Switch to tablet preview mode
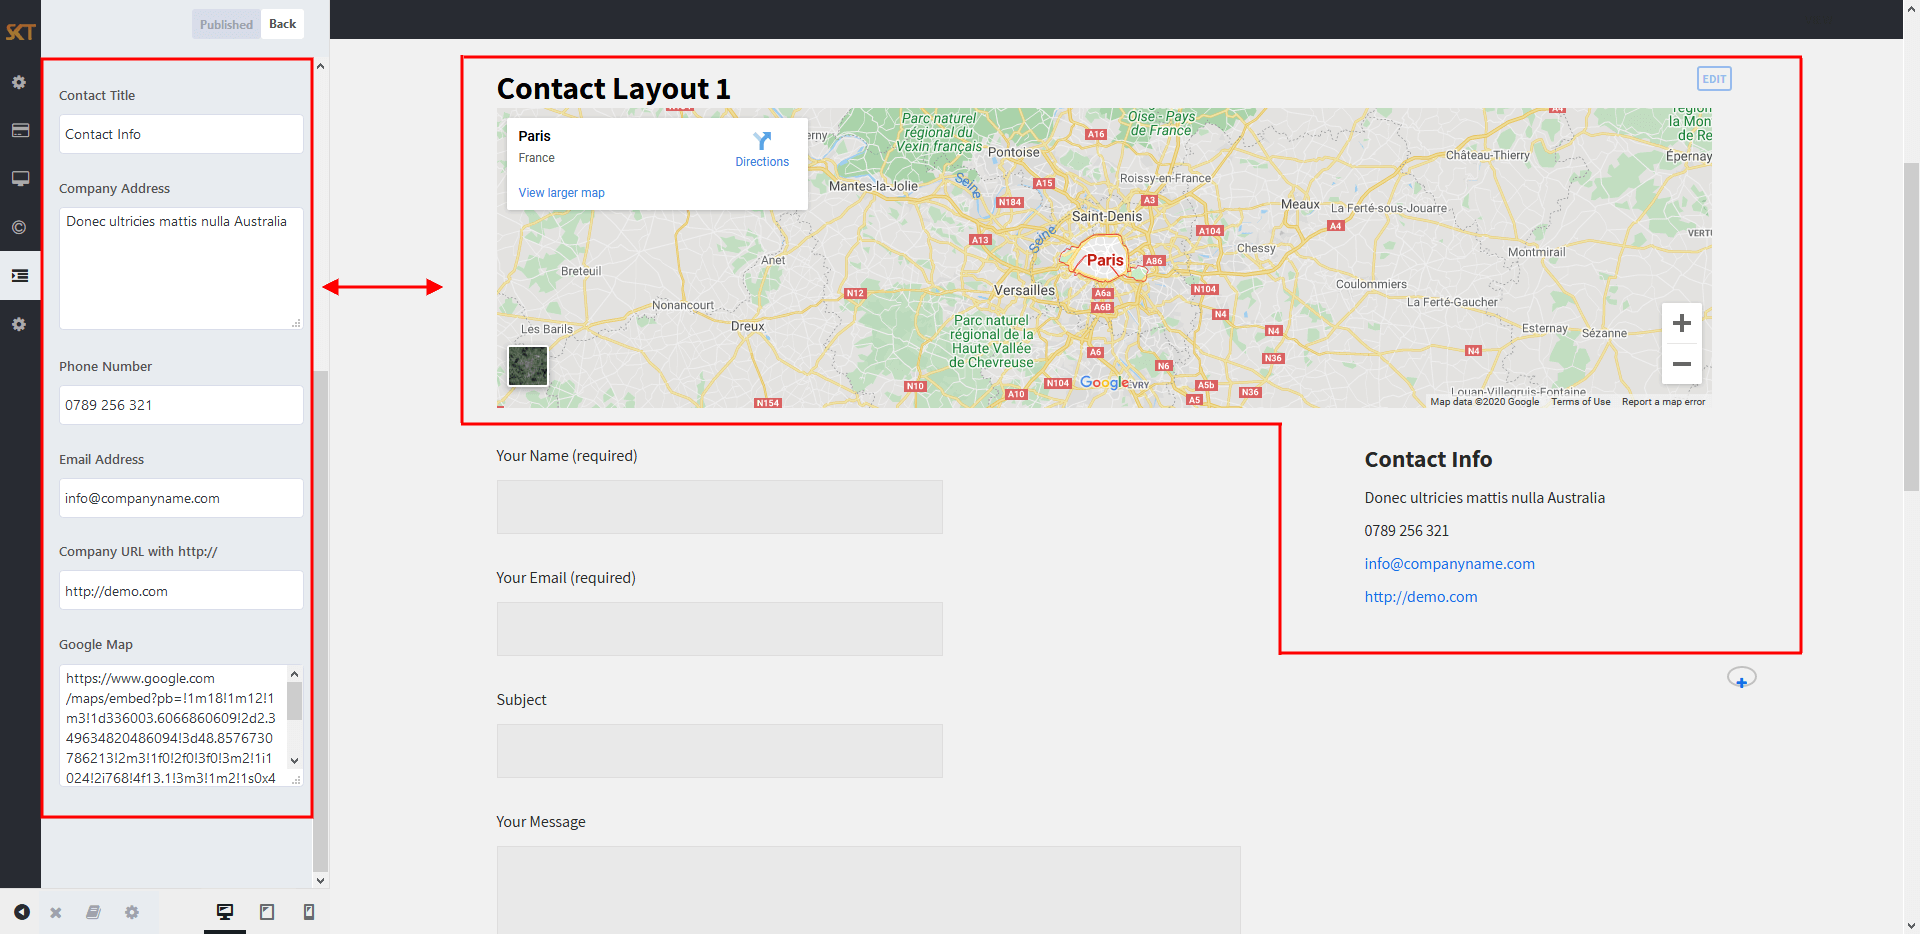The image size is (1920, 934). point(267,912)
